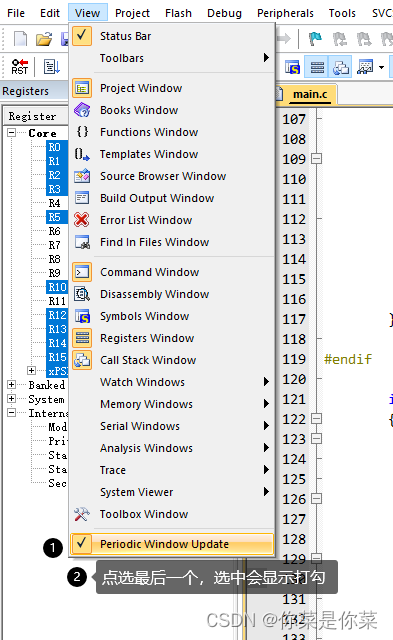Toggle the Call Stack Window menu entry

172,360
